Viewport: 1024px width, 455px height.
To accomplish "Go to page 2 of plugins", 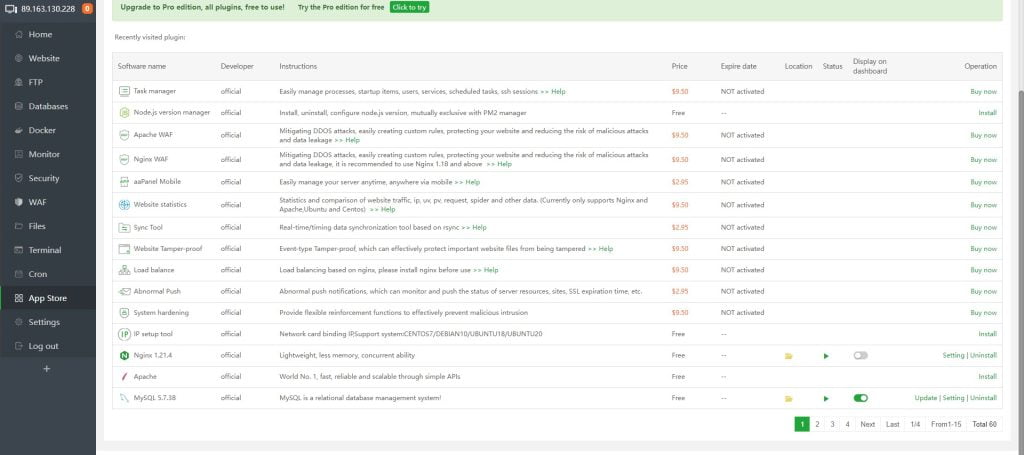I will click(817, 424).
